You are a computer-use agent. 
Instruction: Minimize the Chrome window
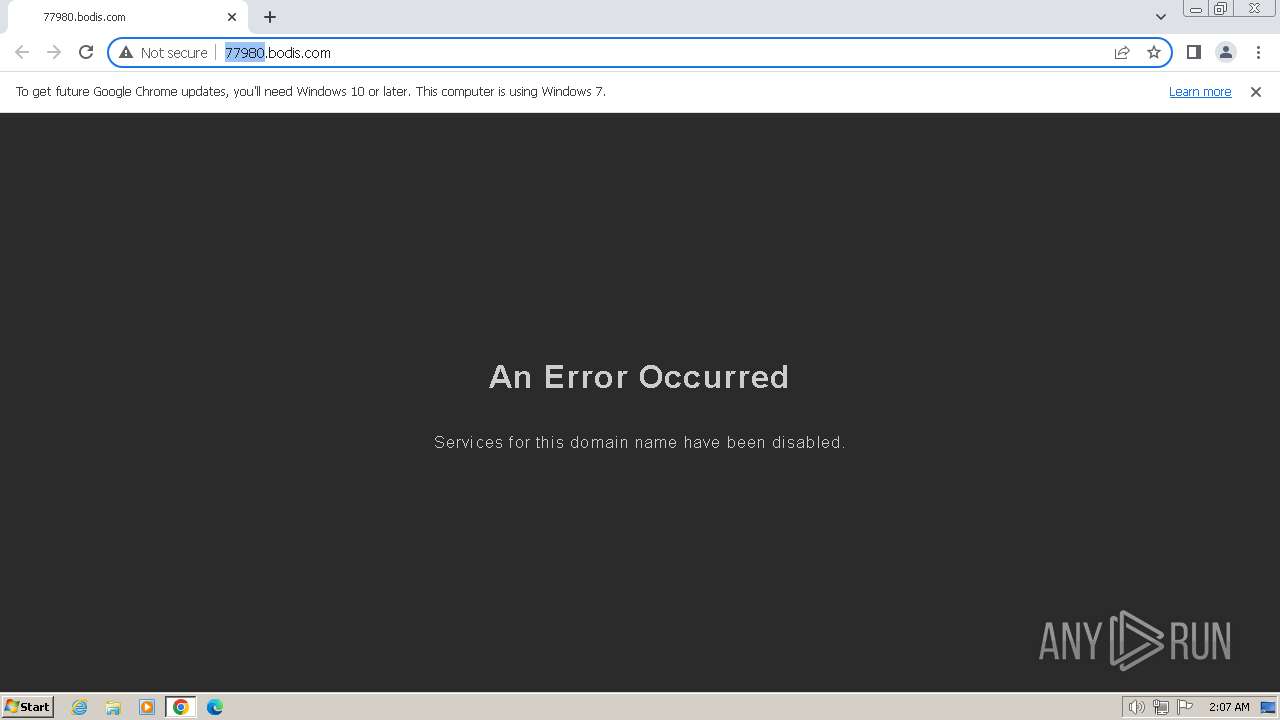(1195, 9)
